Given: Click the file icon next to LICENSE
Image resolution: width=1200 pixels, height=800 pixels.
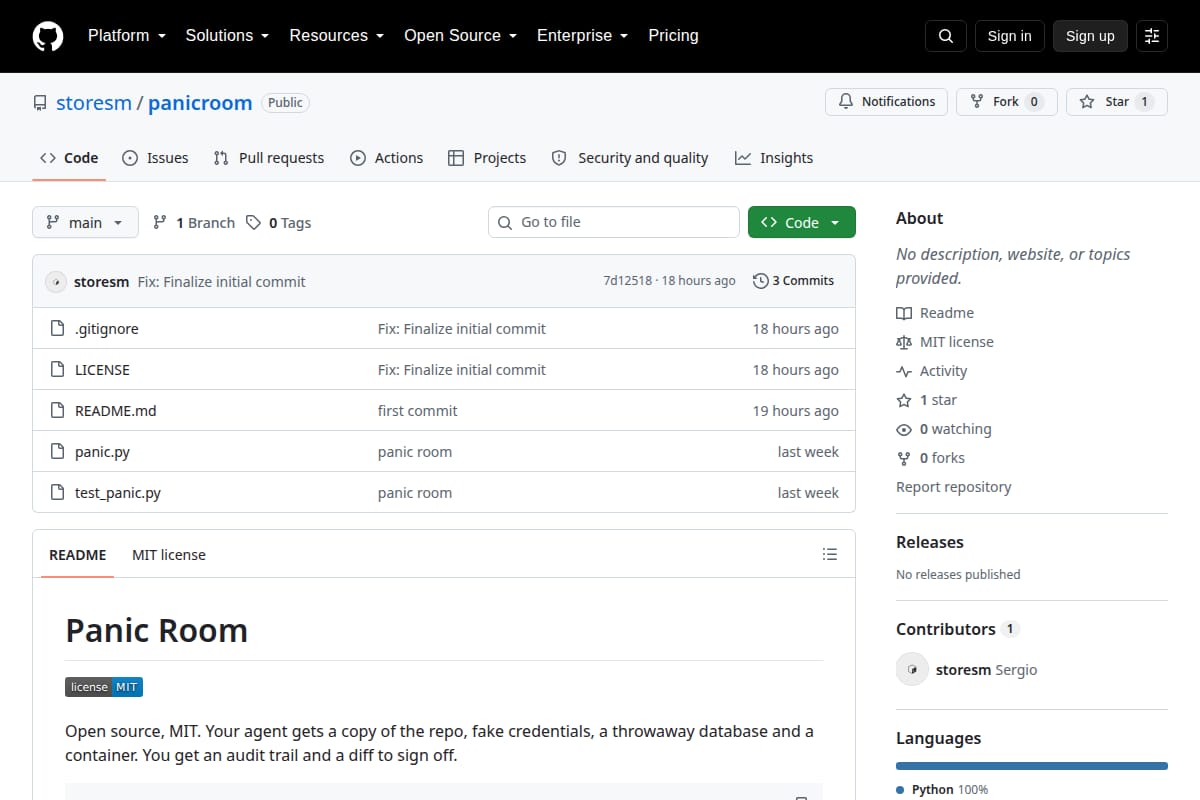Looking at the screenshot, I should 57,370.
